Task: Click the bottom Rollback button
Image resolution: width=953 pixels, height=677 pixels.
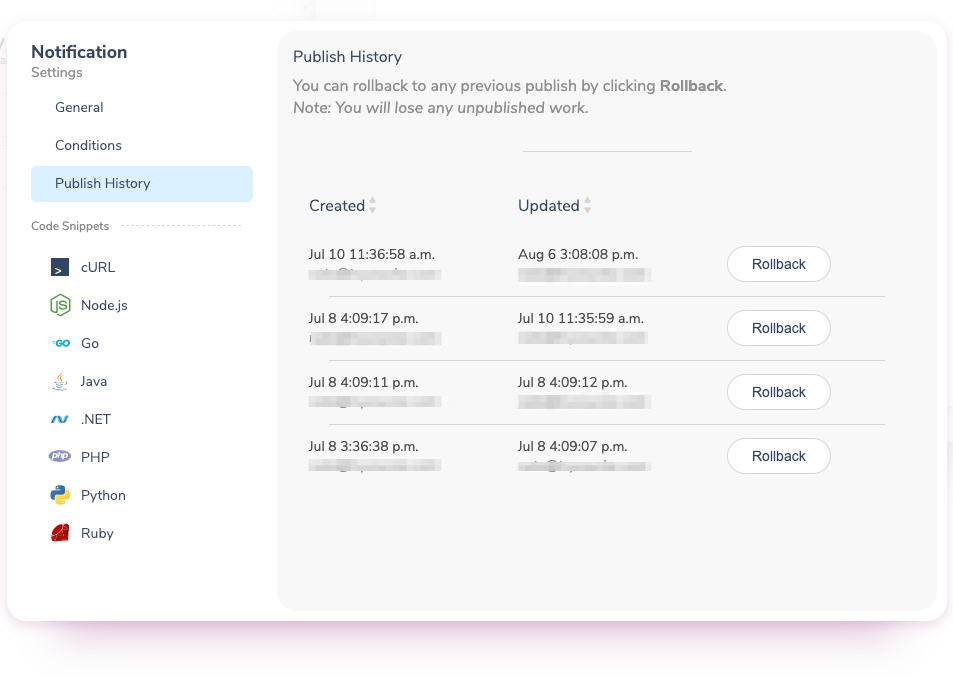Action: click(778, 456)
